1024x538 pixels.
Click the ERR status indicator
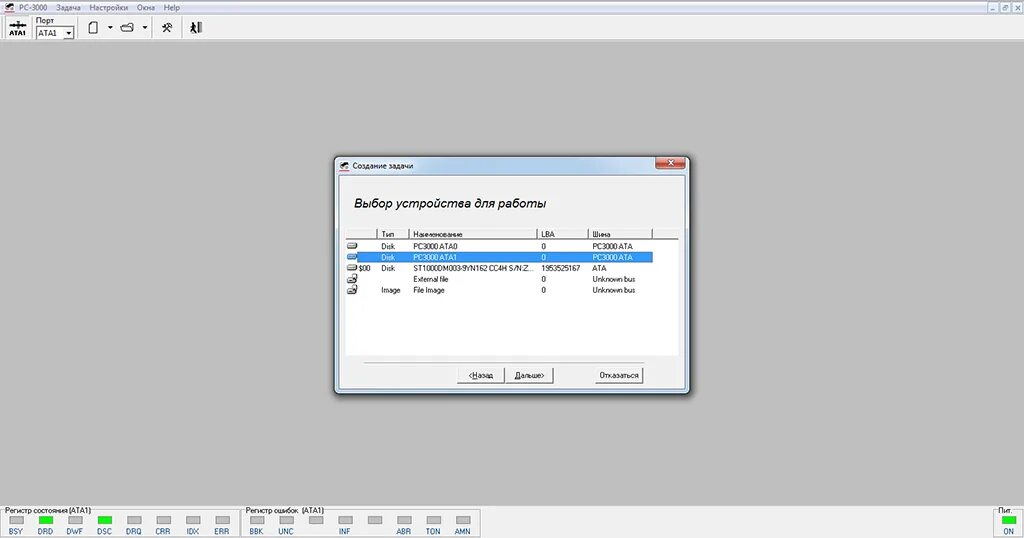[x=222, y=520]
